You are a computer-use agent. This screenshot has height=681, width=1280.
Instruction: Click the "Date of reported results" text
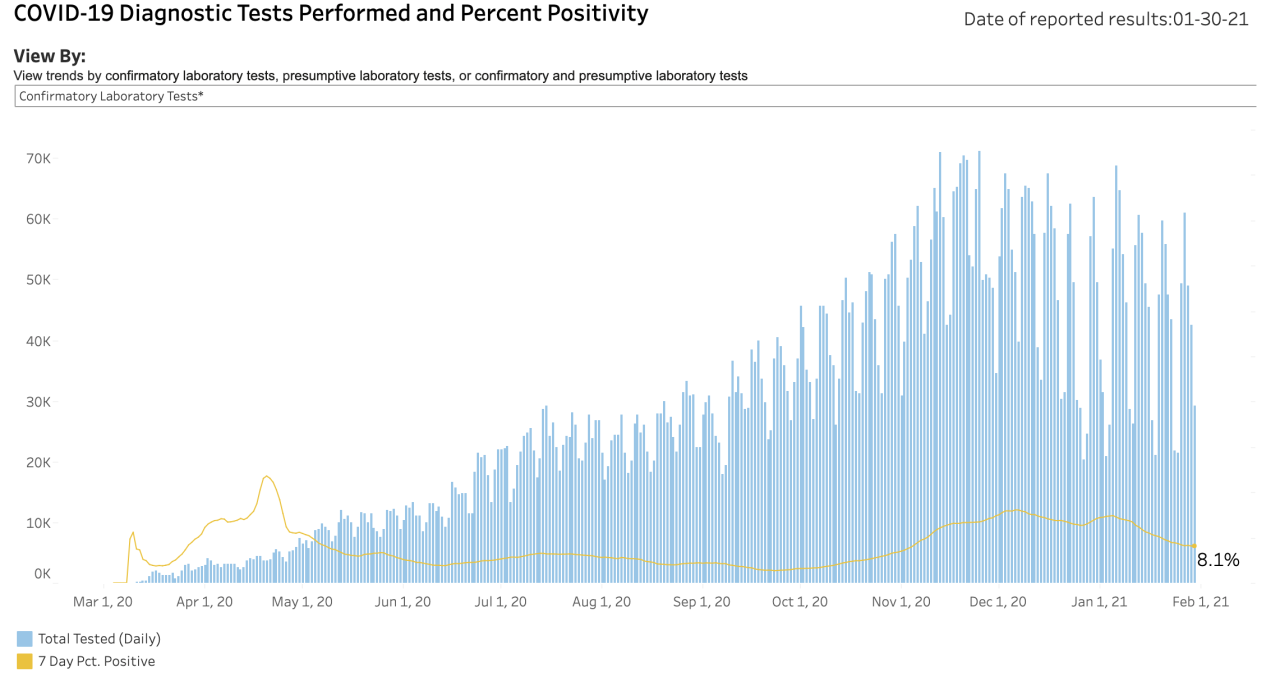[x=1106, y=19]
